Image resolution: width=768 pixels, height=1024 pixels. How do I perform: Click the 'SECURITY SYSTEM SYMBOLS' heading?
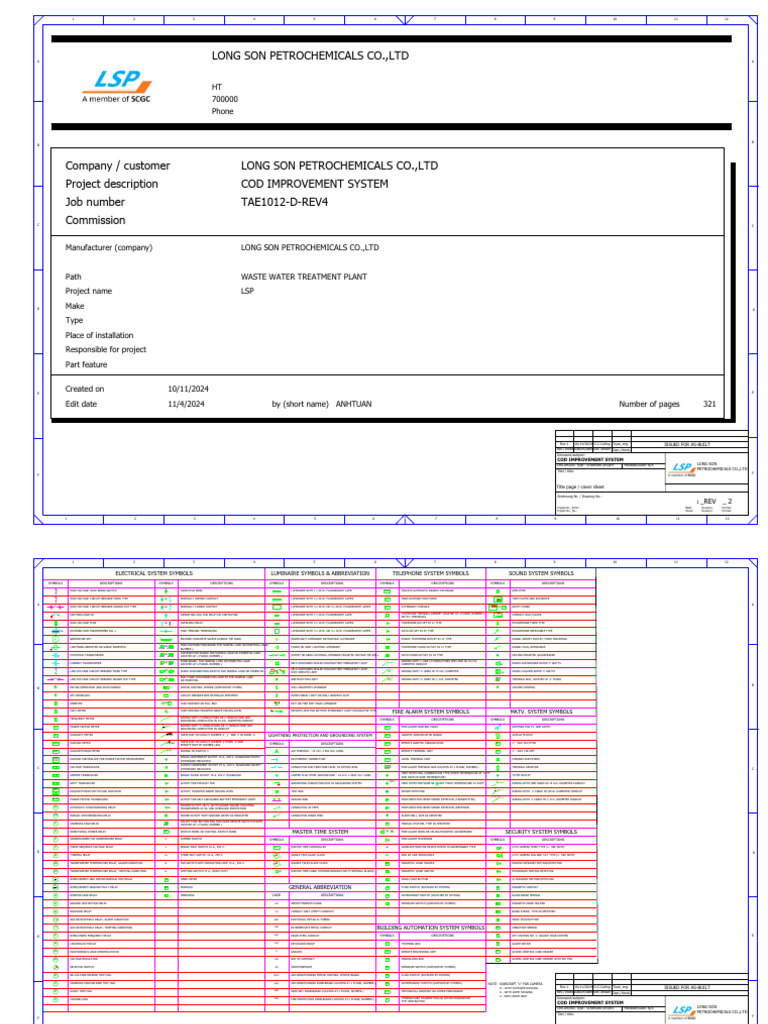pos(541,832)
